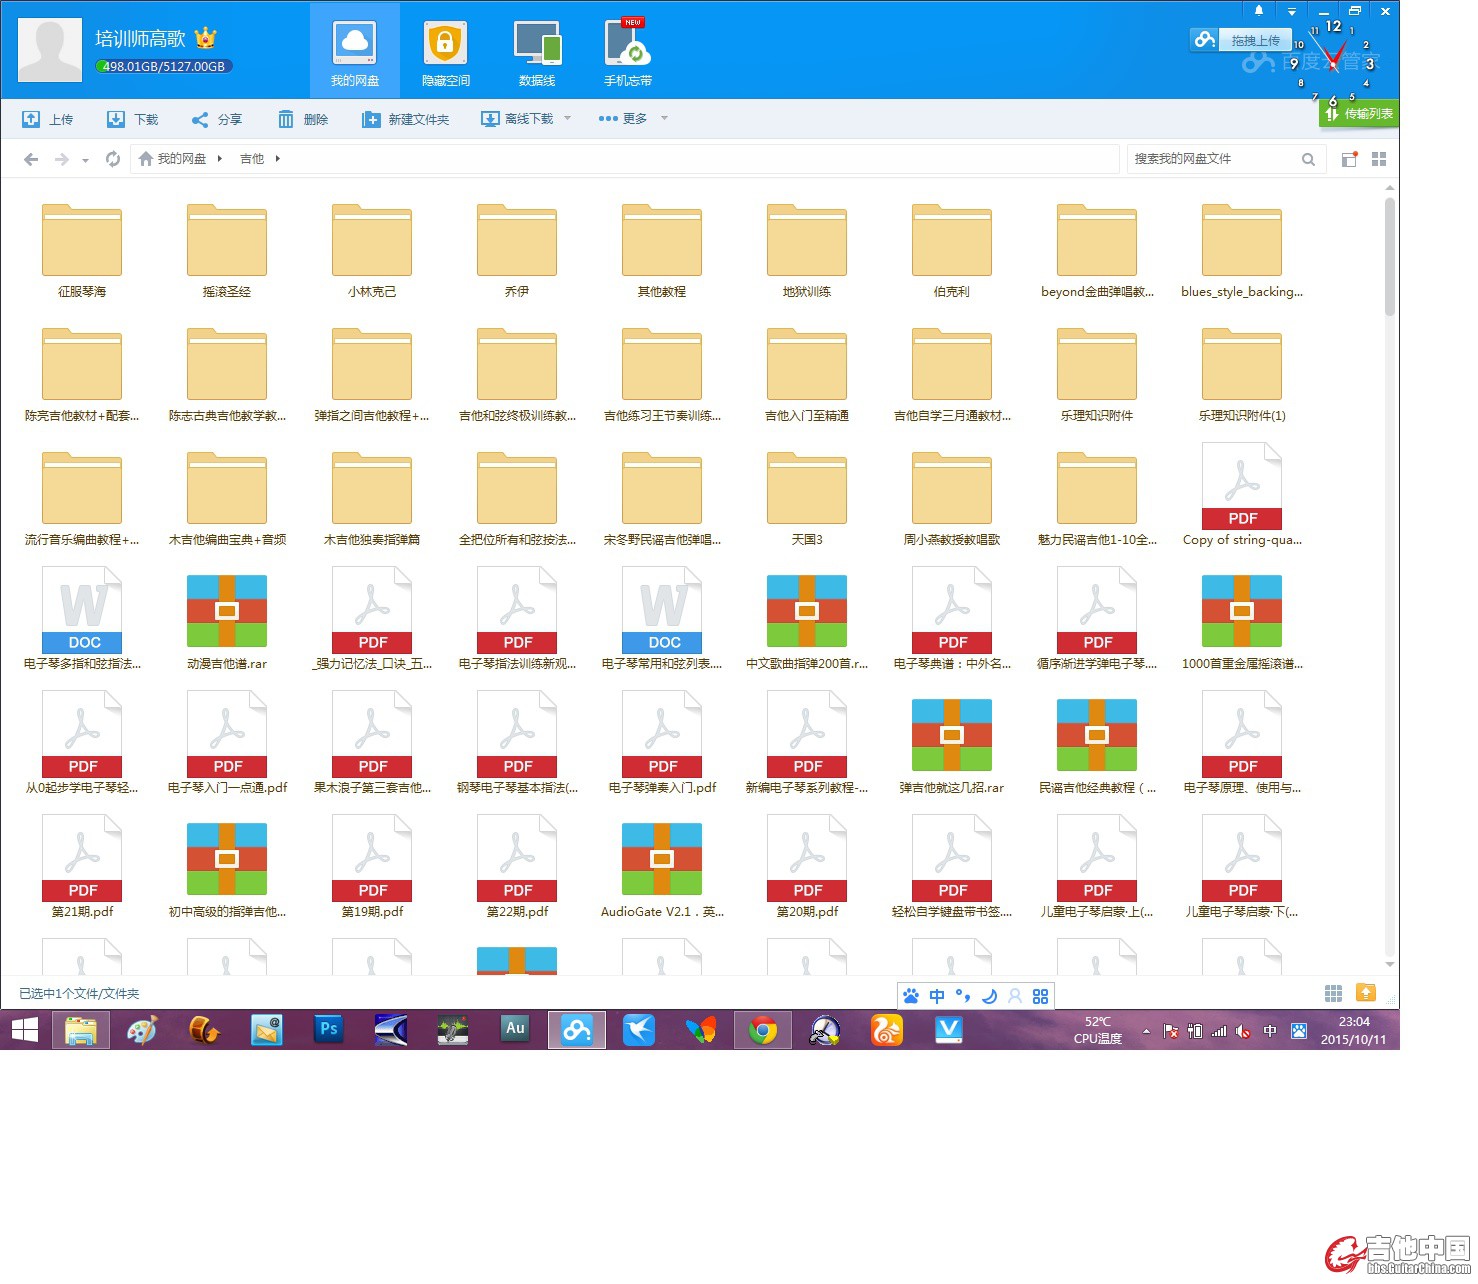The height and width of the screenshot is (1284, 1478).
Task: Open the 数据线 tab
Action: 537,53
